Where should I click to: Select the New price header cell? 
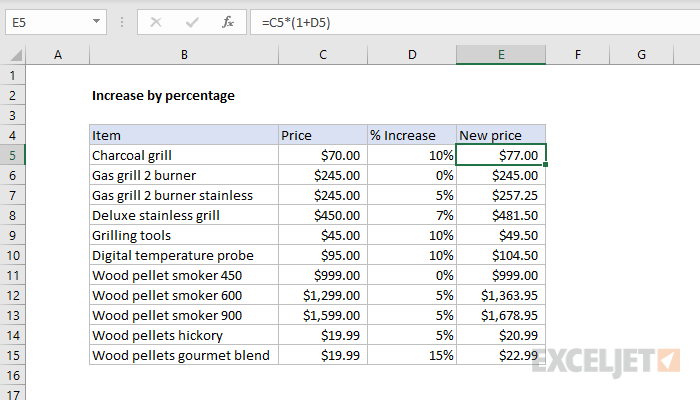point(501,135)
